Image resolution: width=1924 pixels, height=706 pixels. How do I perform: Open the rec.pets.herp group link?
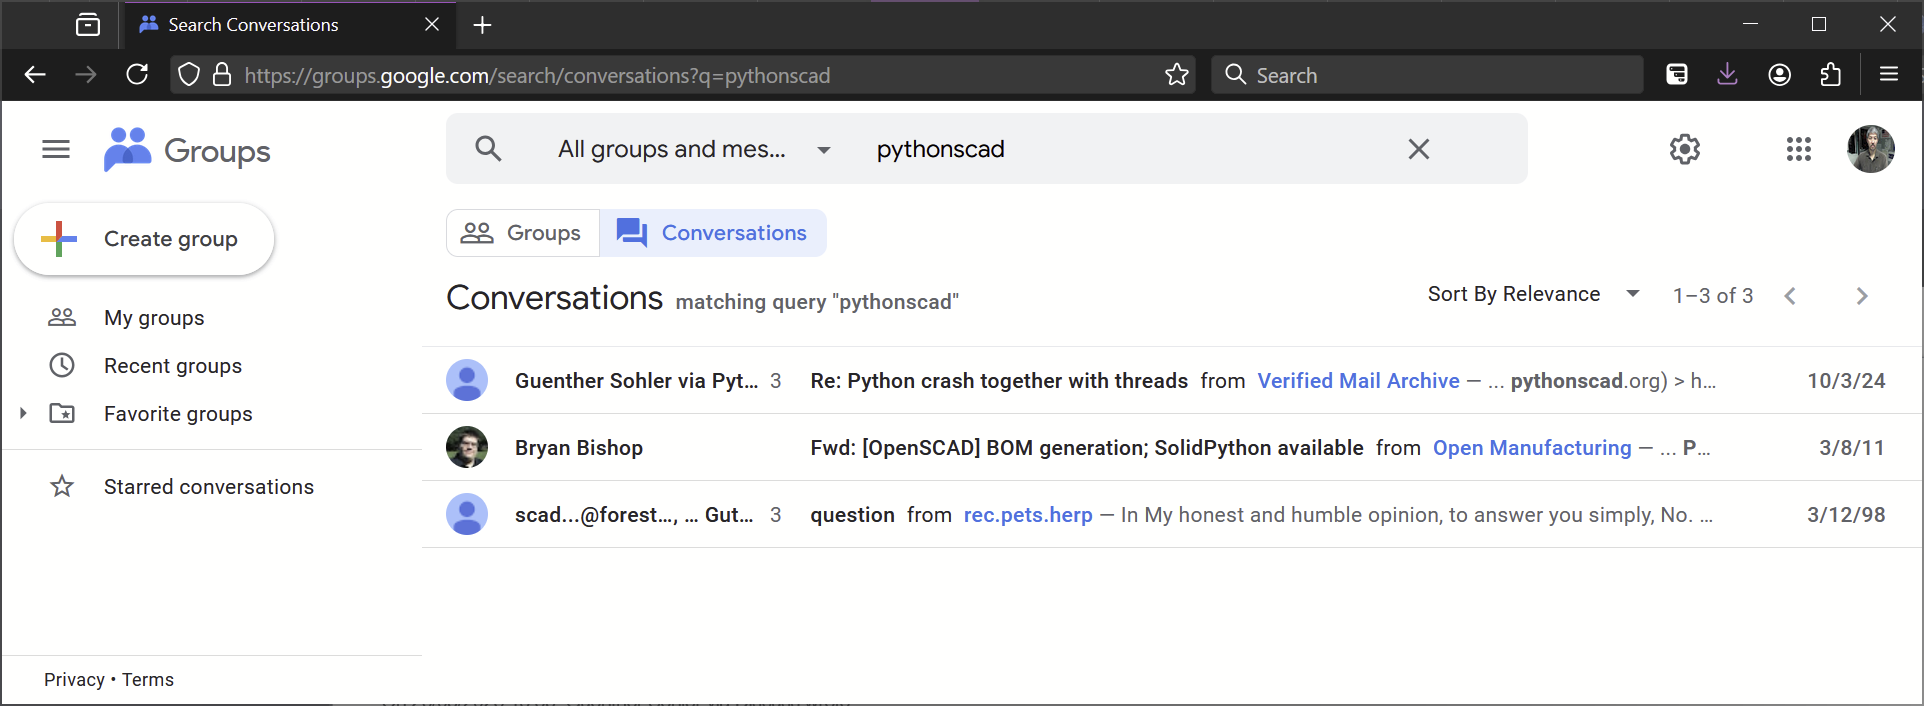[1027, 515]
